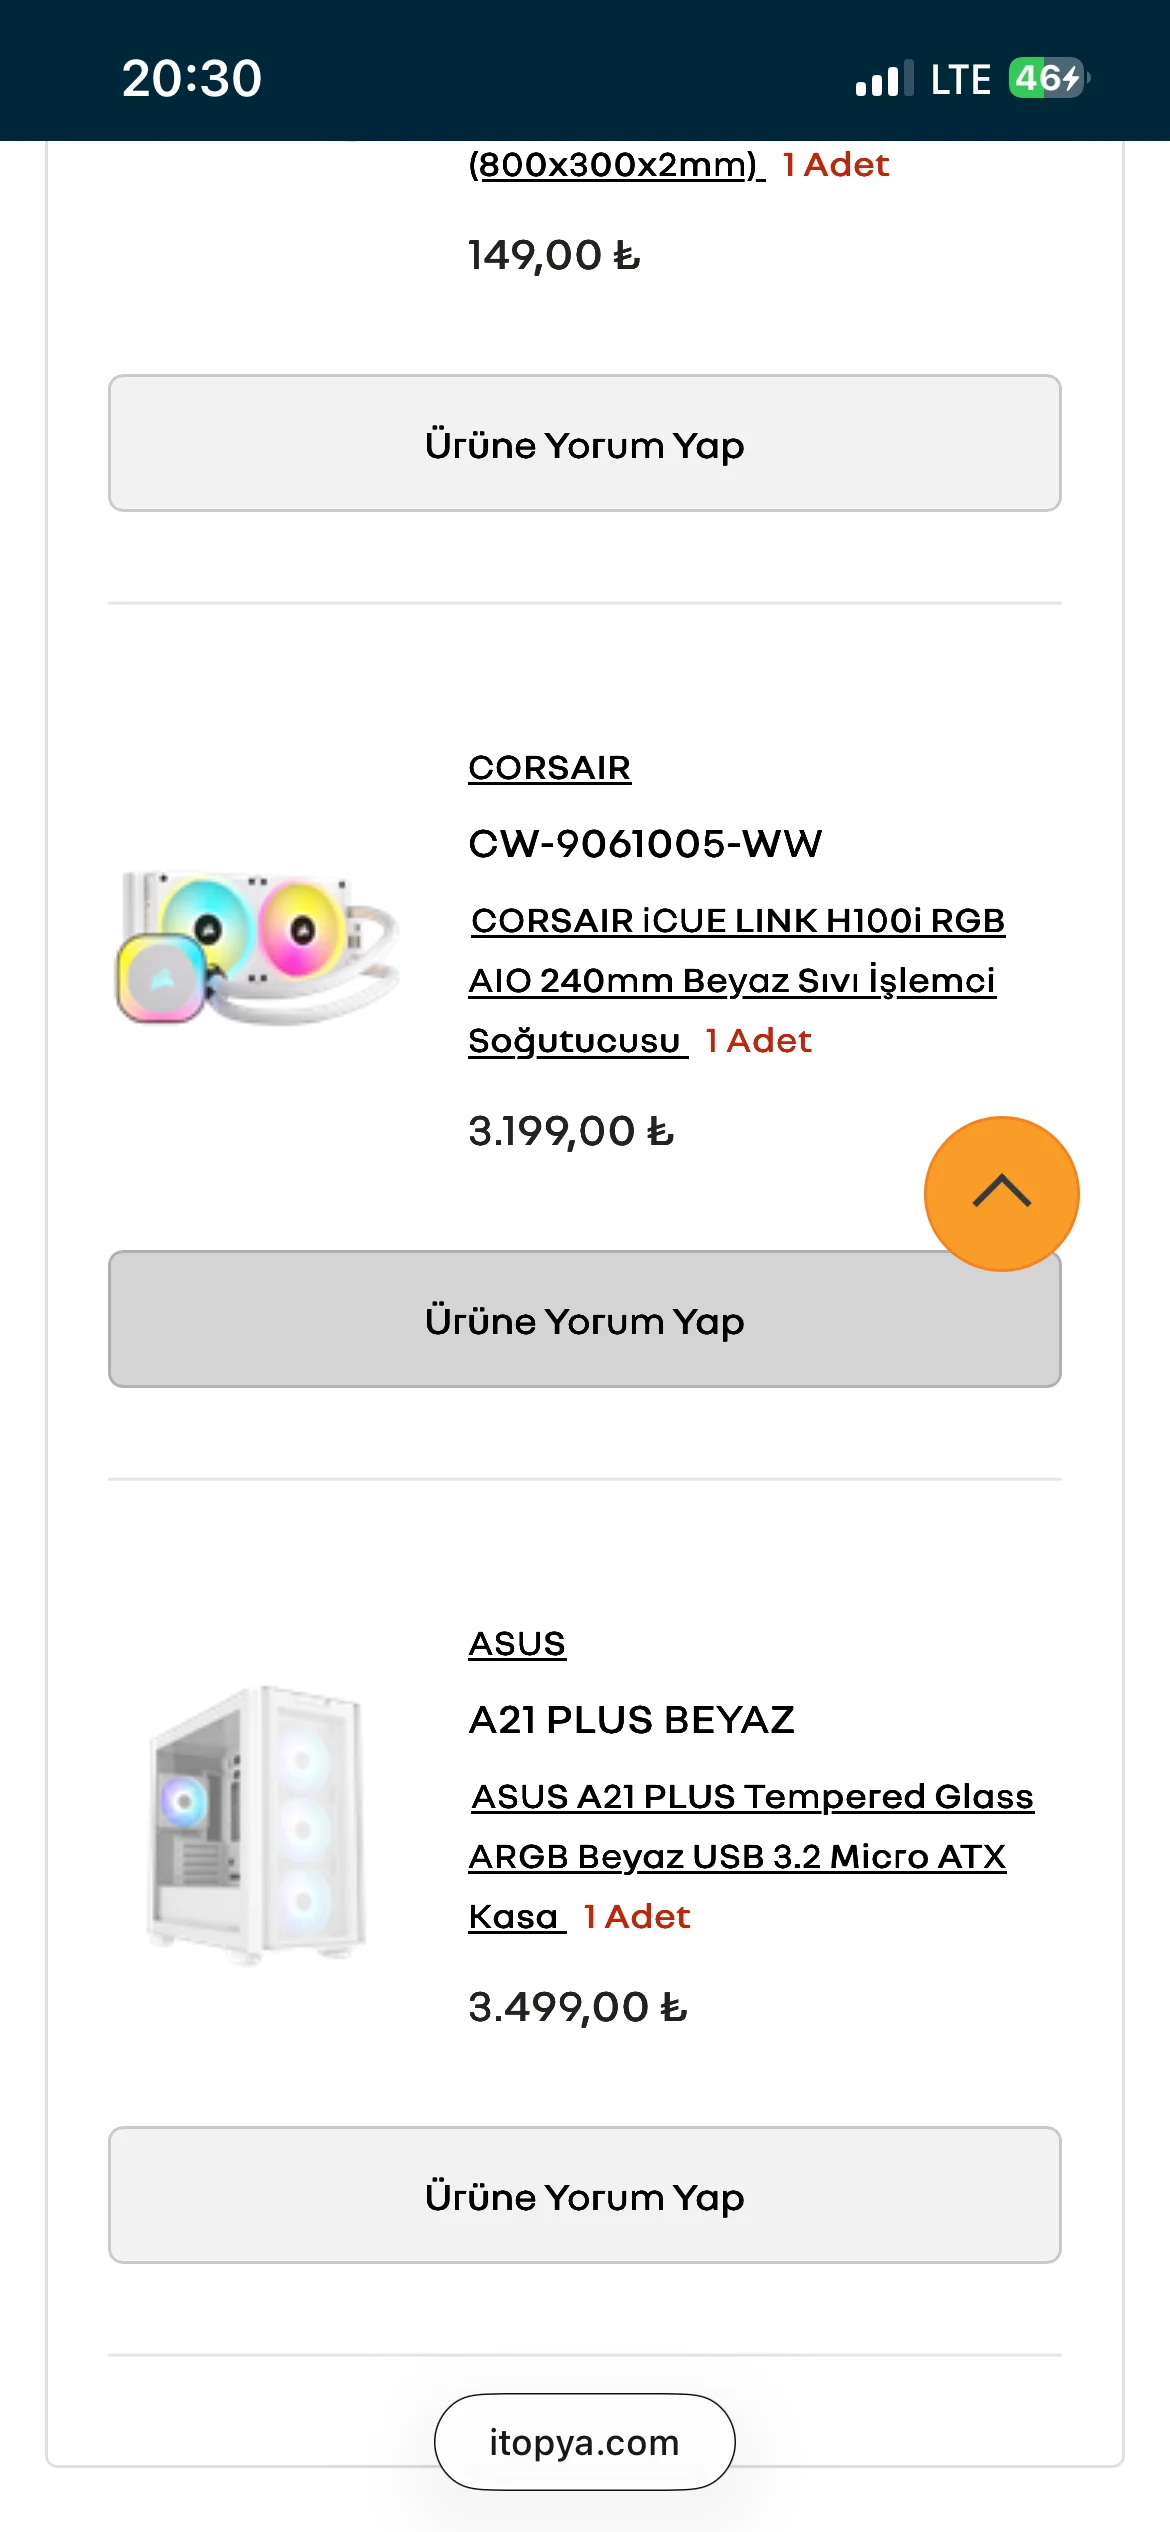Open ASUS A21 PLUS Tempered Glass product title
Screen dimensions: 1170x2532
pos(750,1855)
